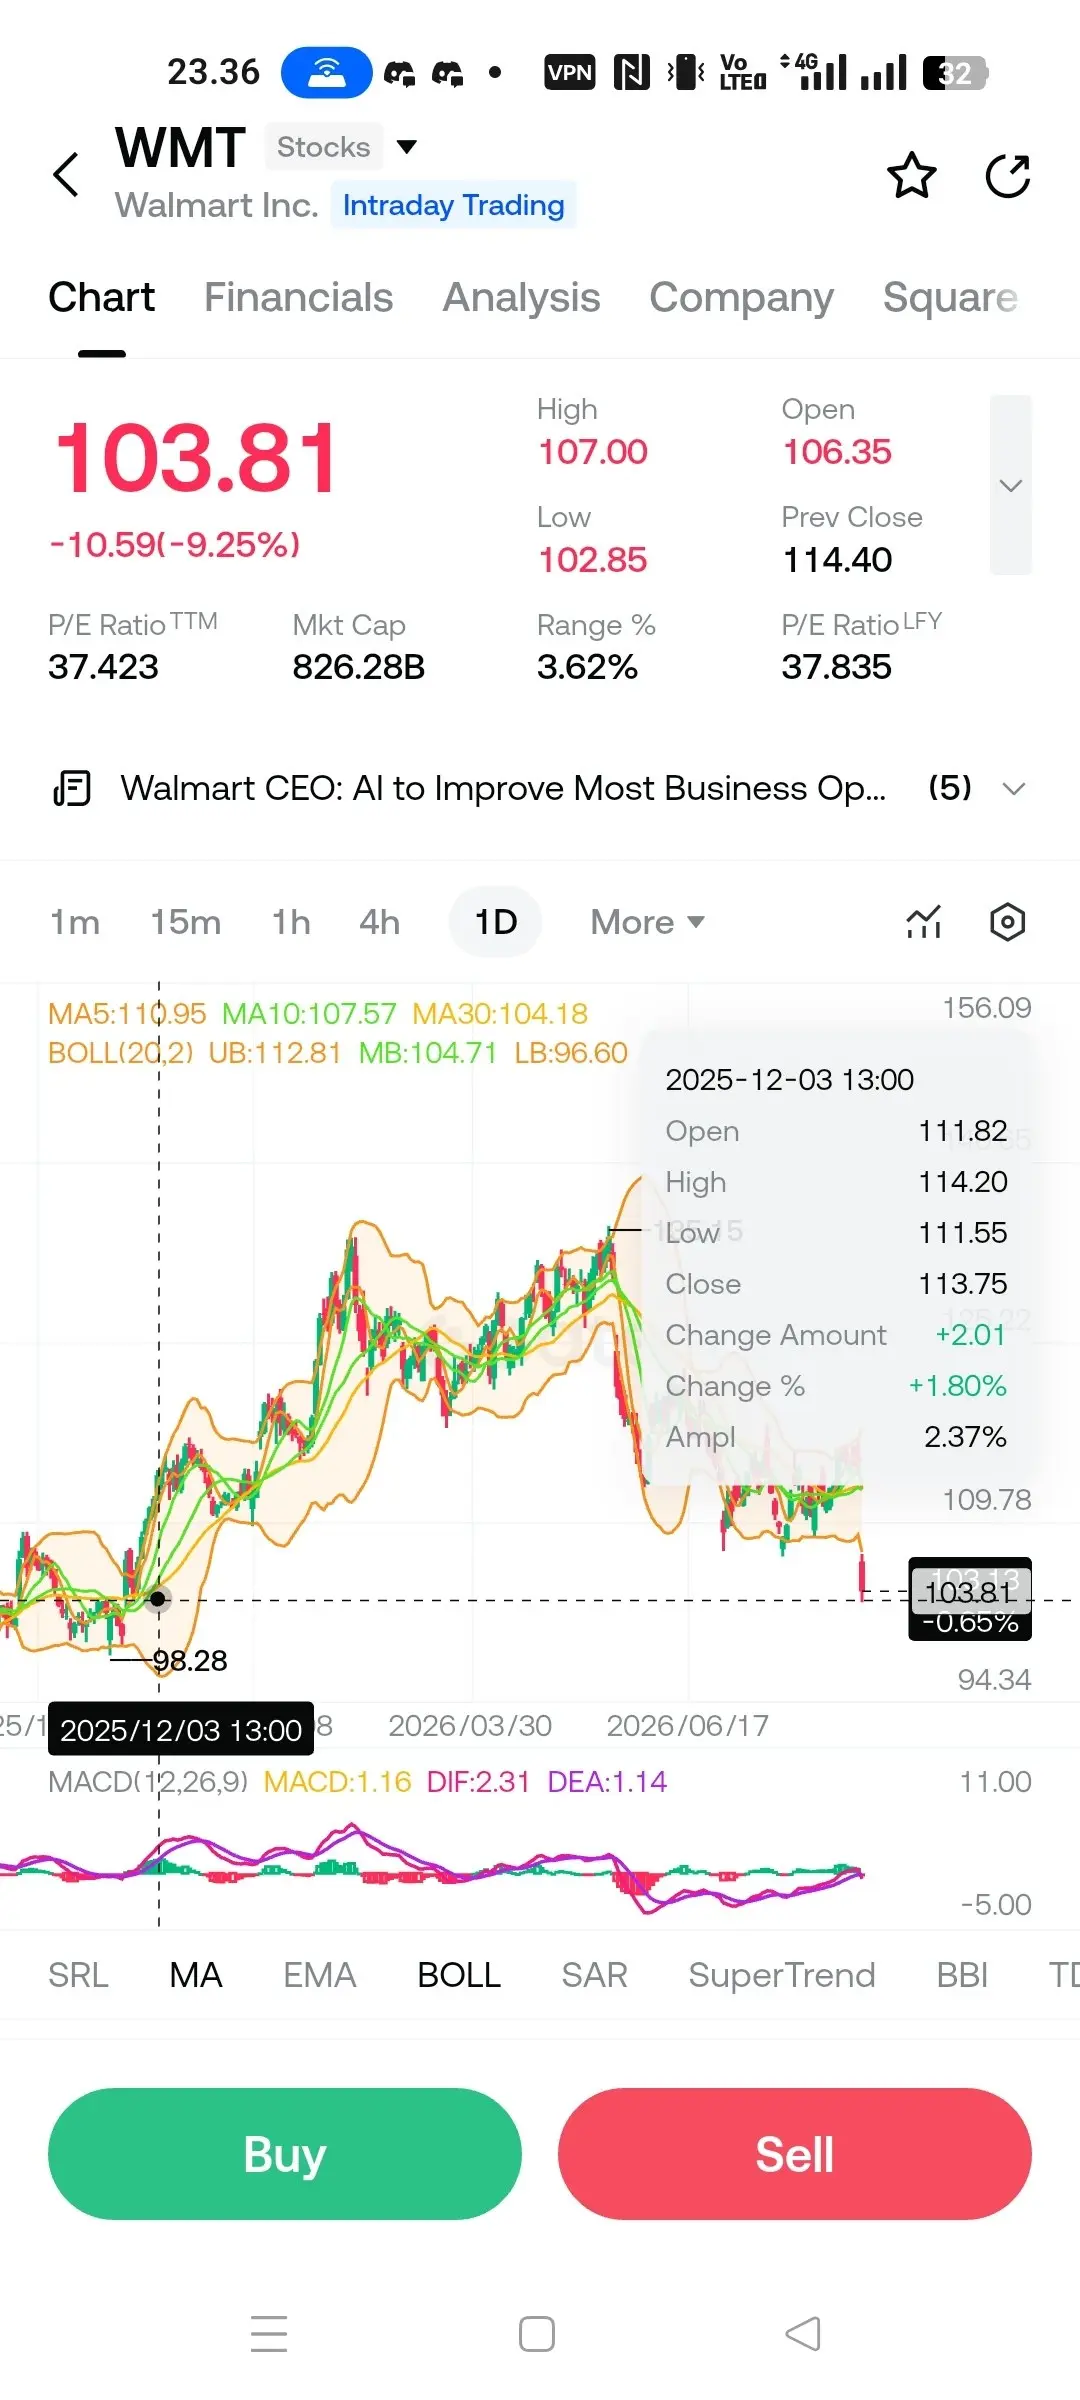Switch to the Square tab
The height and width of the screenshot is (2400, 1080).
(950, 297)
